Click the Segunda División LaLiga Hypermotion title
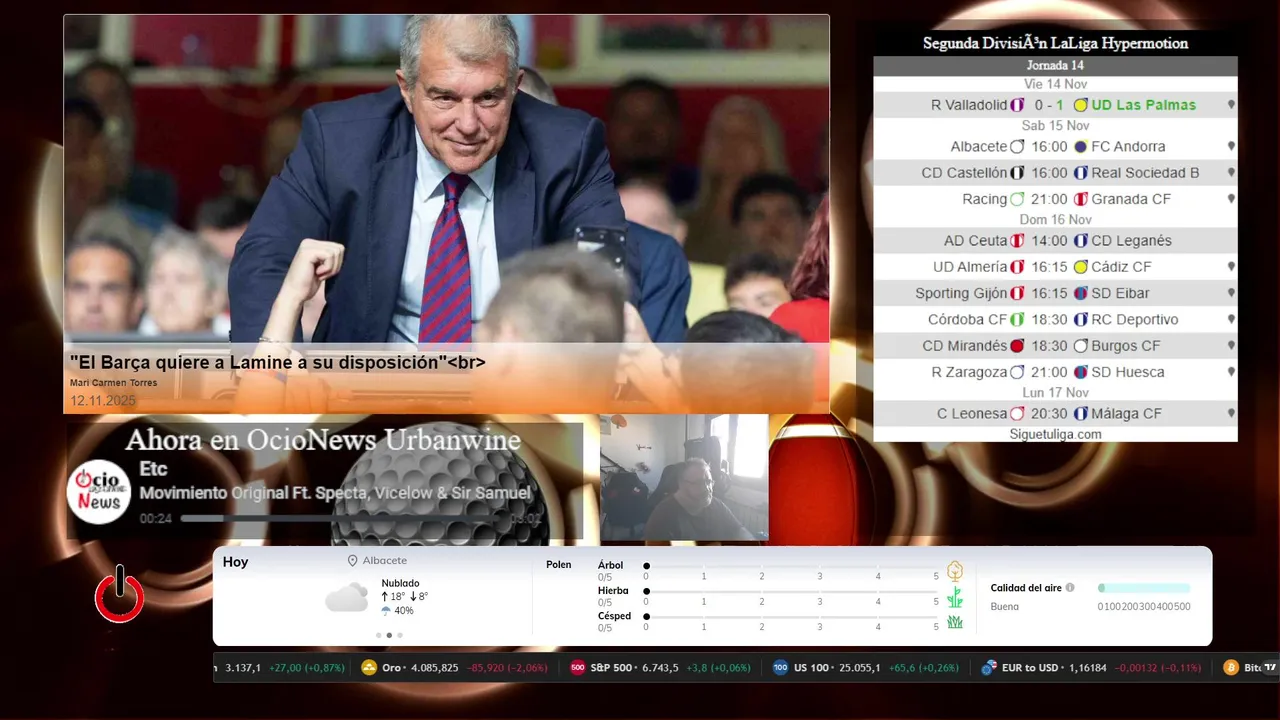The height and width of the screenshot is (720, 1280). click(x=1055, y=43)
